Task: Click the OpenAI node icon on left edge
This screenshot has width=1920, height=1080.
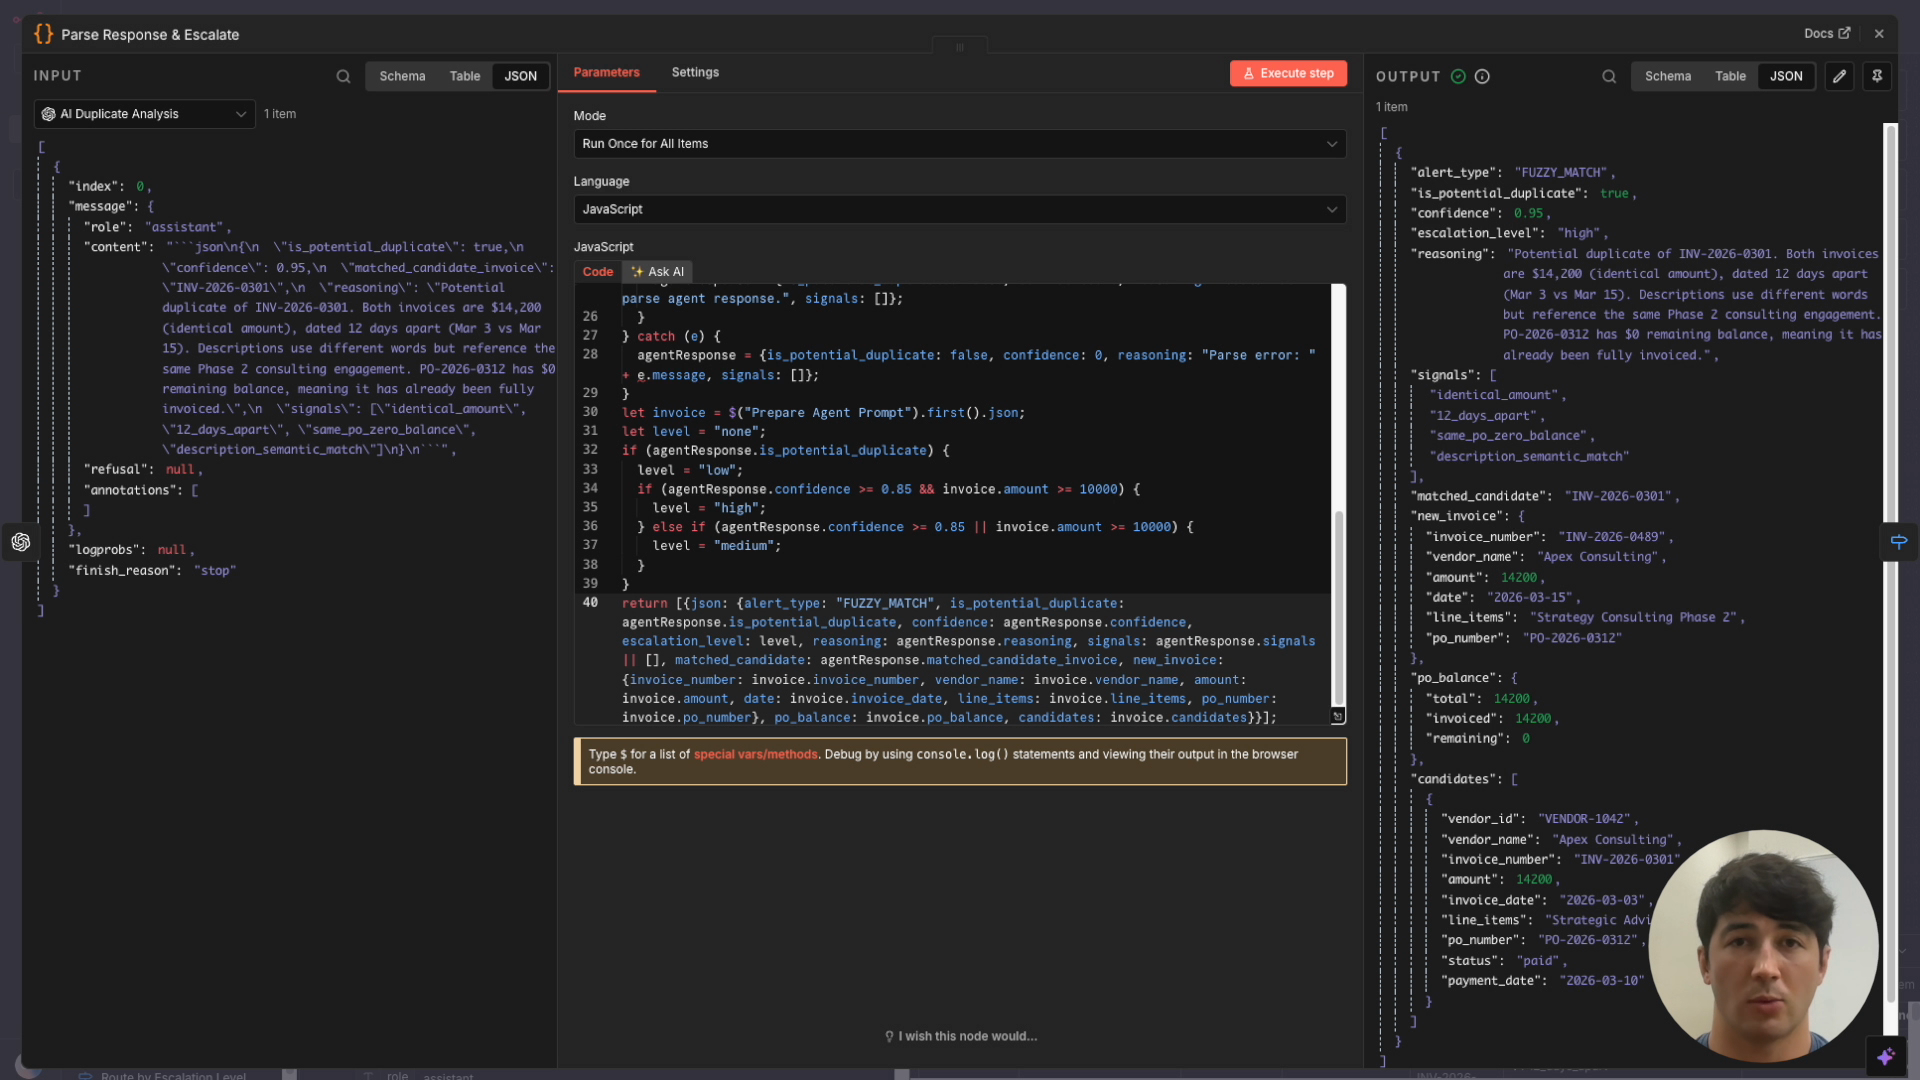Action: click(x=21, y=542)
